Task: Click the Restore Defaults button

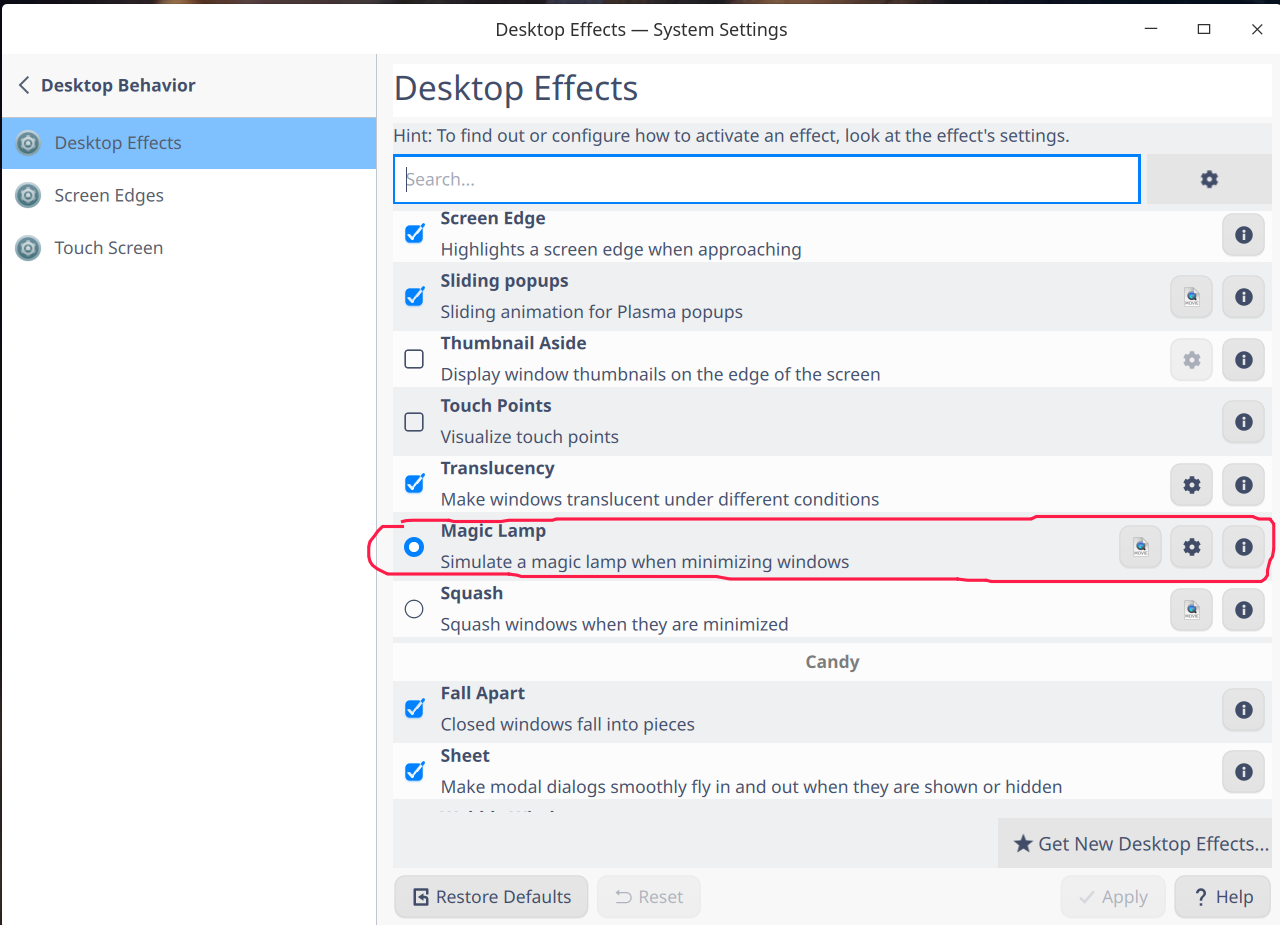Action: pyautogui.click(x=492, y=897)
